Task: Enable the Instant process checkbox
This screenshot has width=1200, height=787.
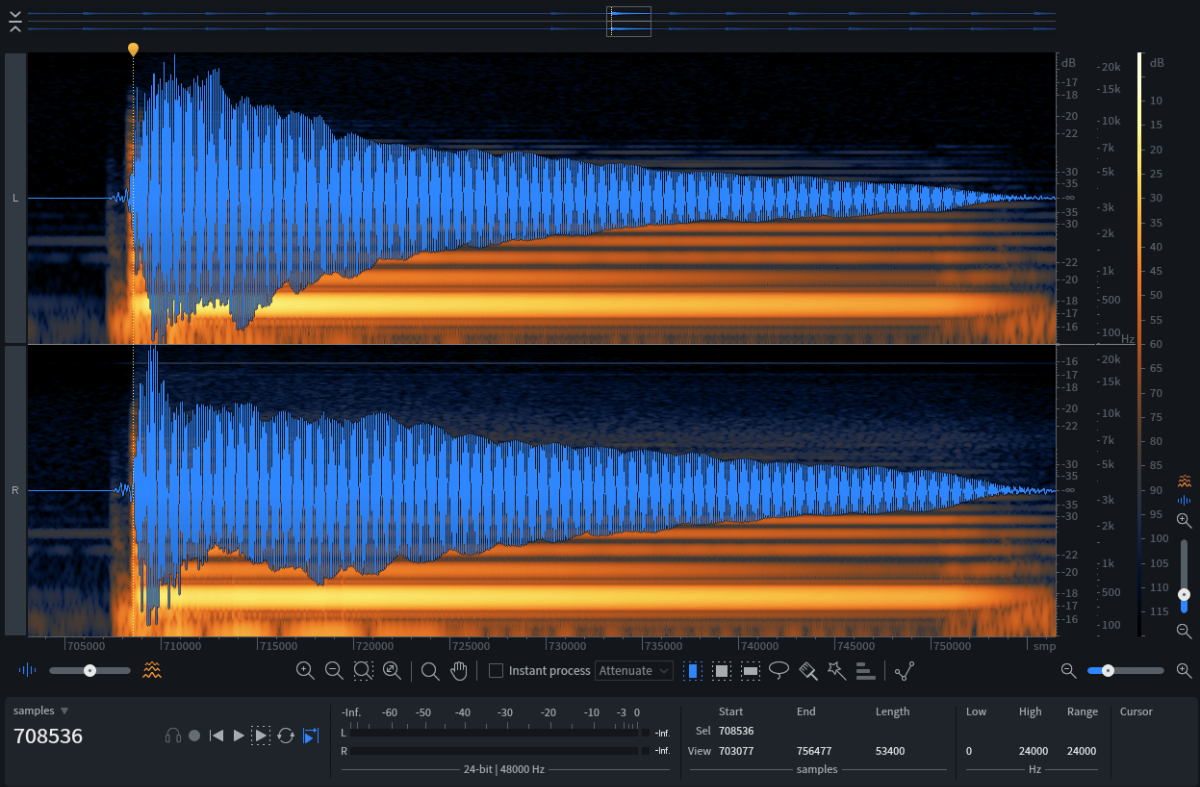Action: click(495, 670)
